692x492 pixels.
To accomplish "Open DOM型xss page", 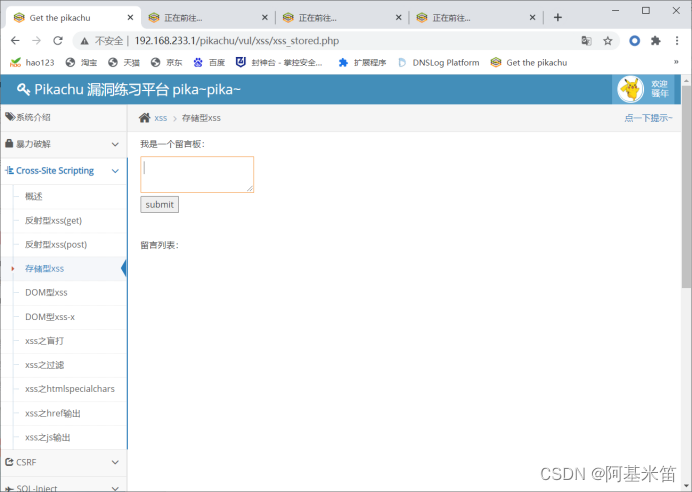I will 46,293.
